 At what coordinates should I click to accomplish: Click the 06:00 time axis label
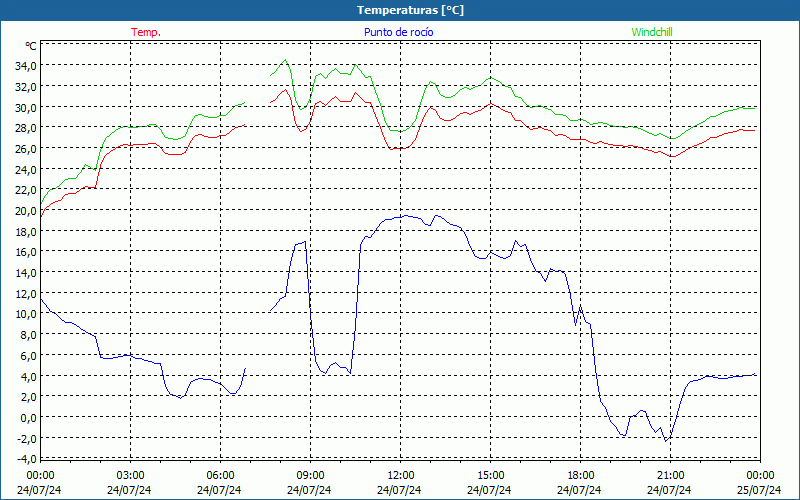(220, 476)
